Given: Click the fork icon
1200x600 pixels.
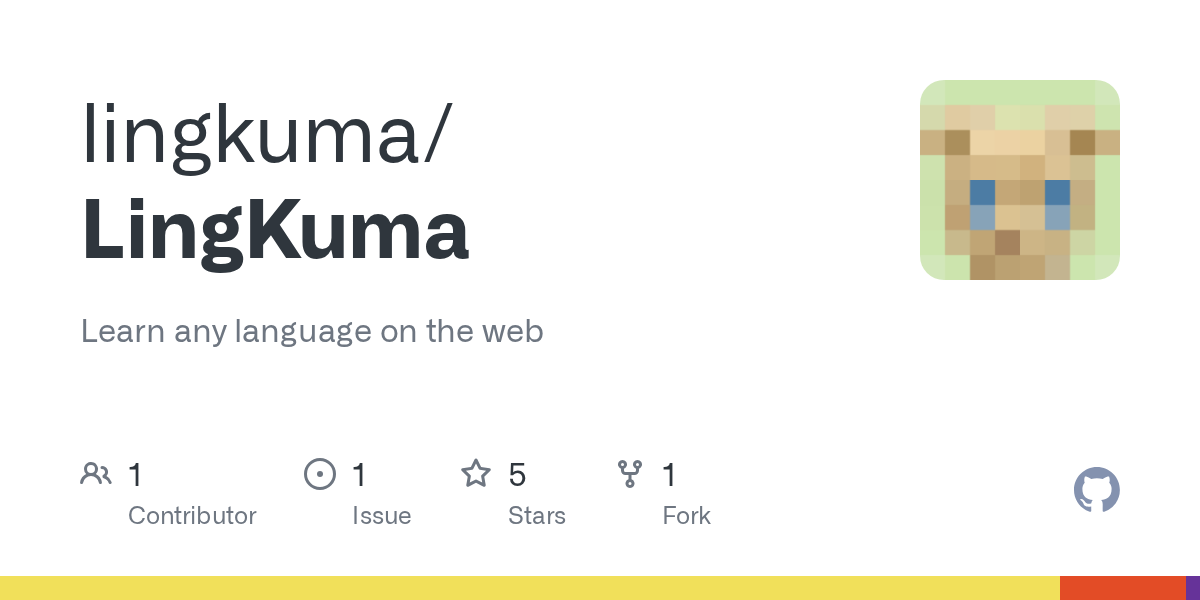Looking at the screenshot, I should (x=629, y=473).
